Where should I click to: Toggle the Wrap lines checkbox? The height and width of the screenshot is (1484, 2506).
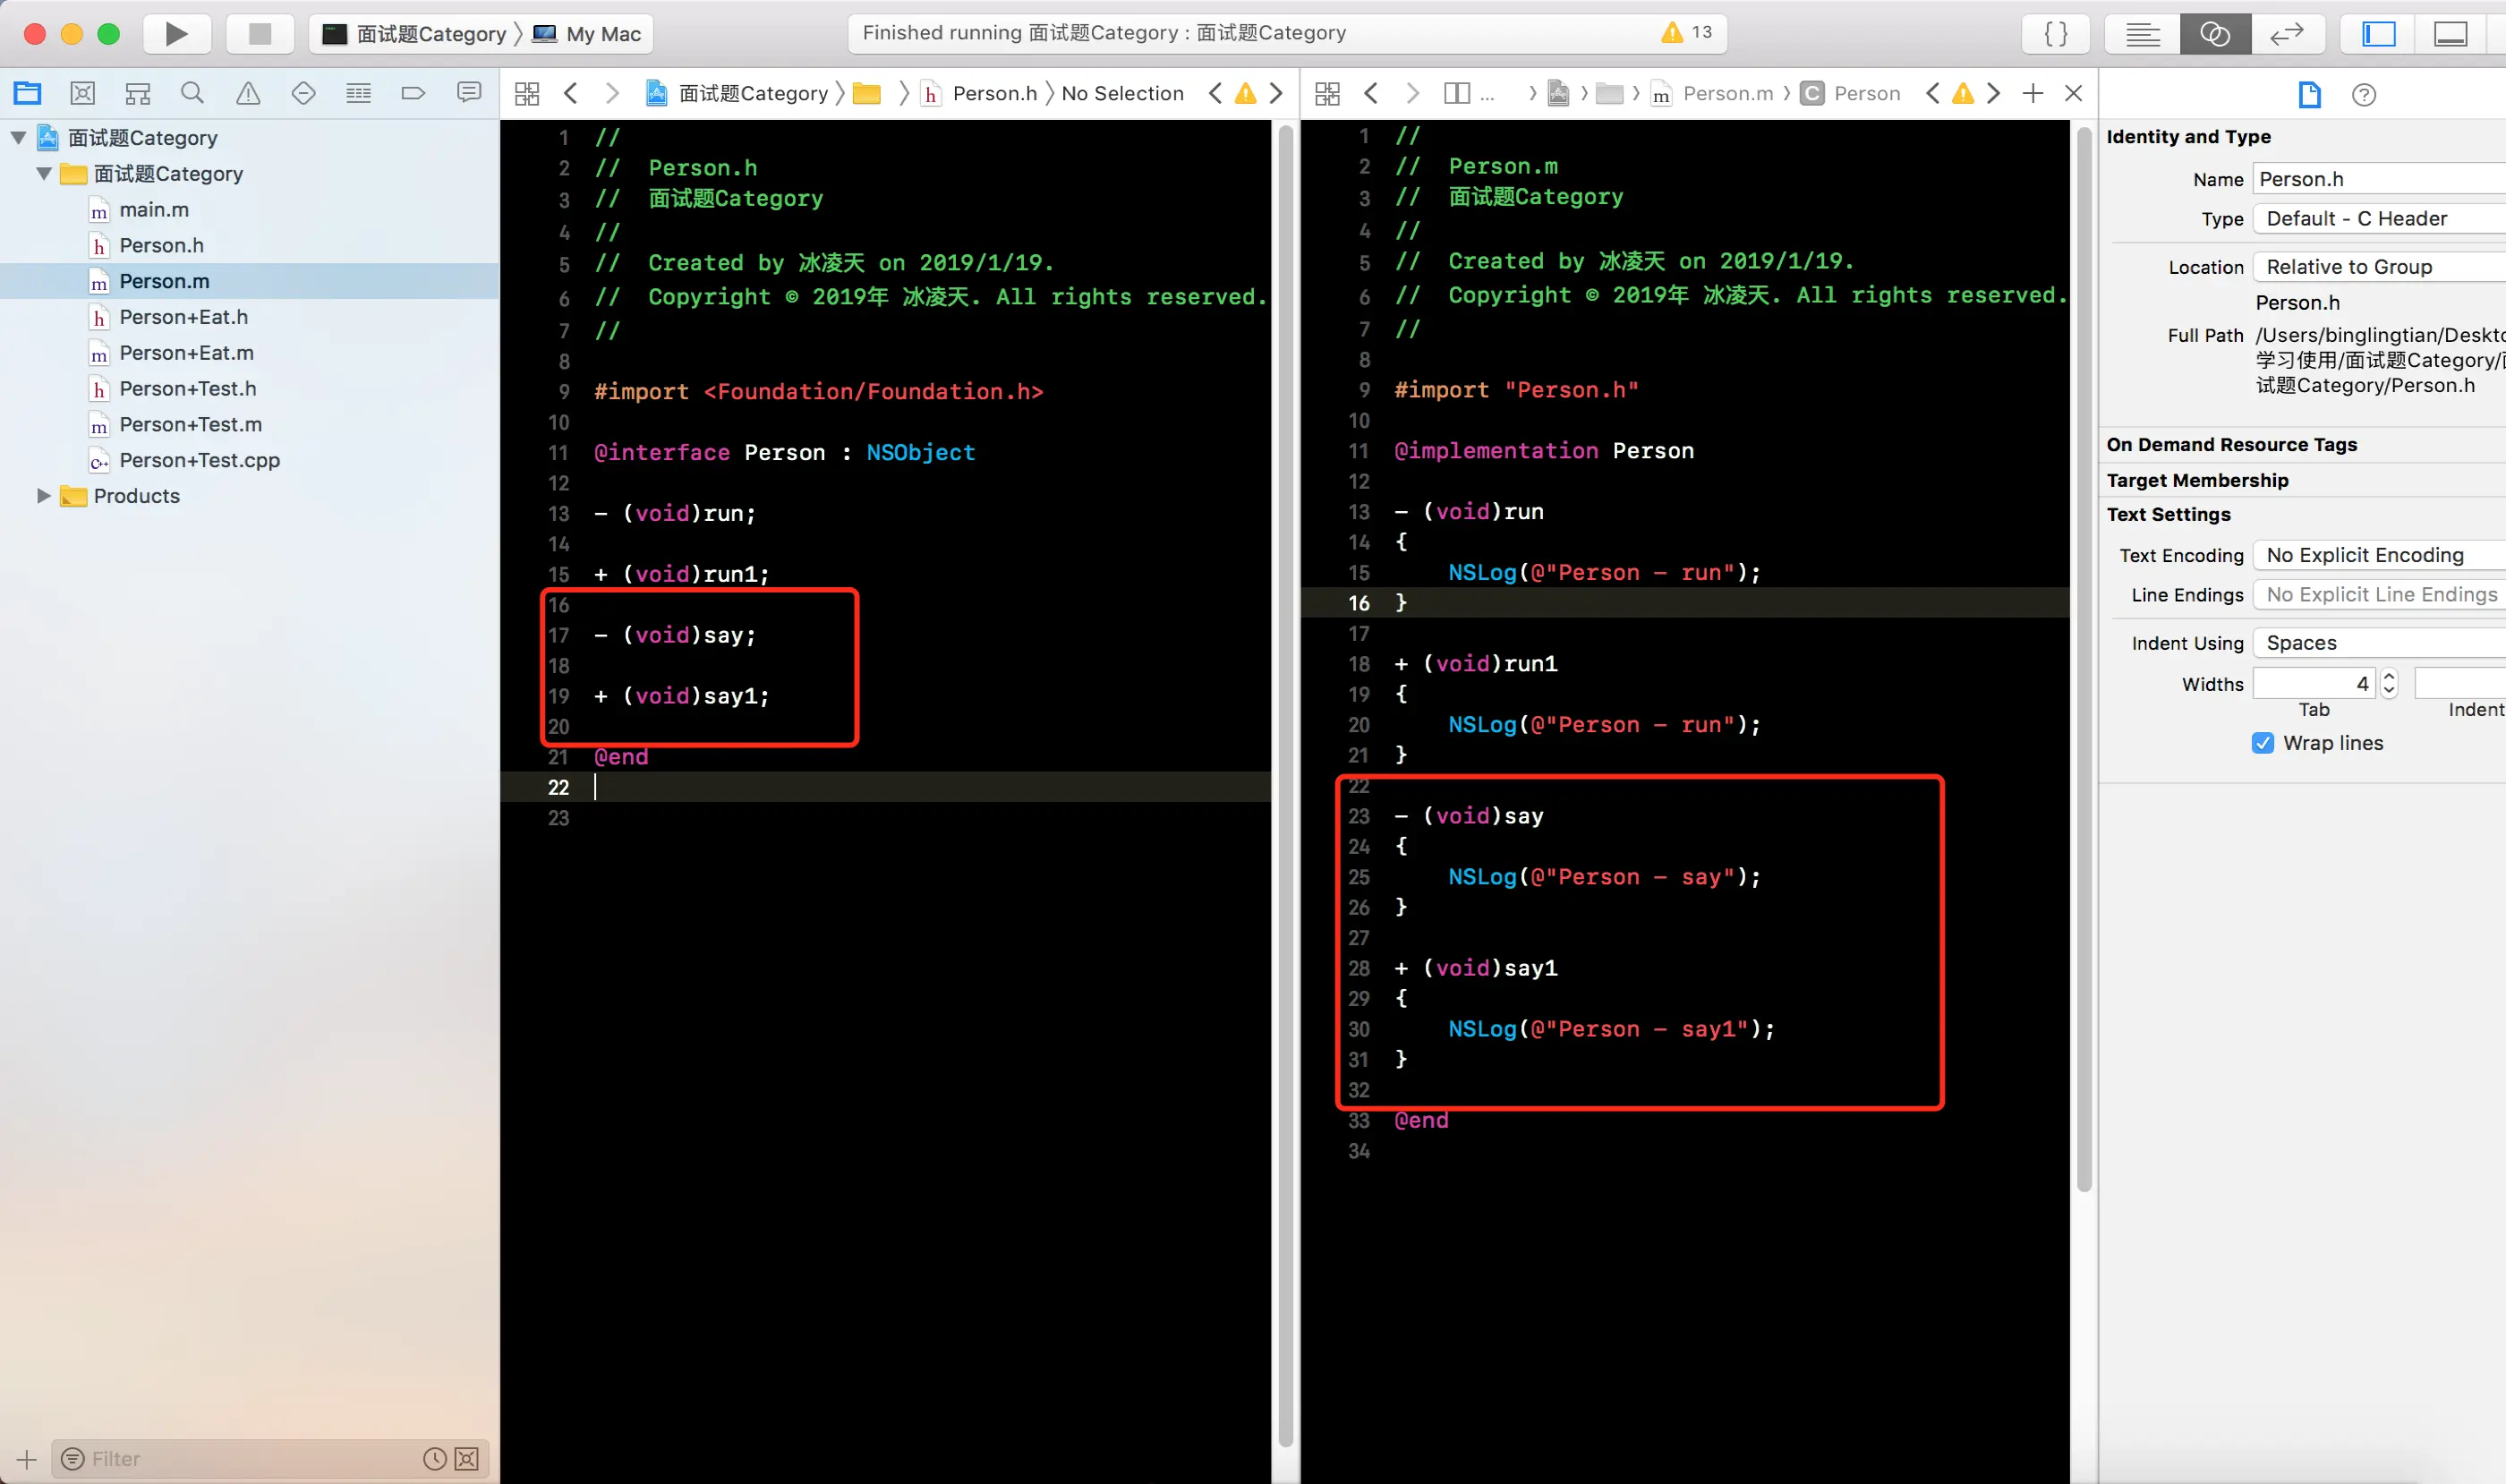2262,743
